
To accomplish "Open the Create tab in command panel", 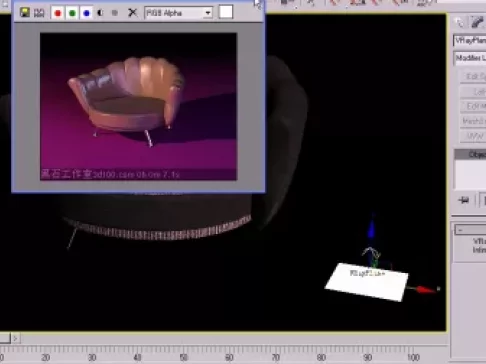I will click(x=460, y=22).
